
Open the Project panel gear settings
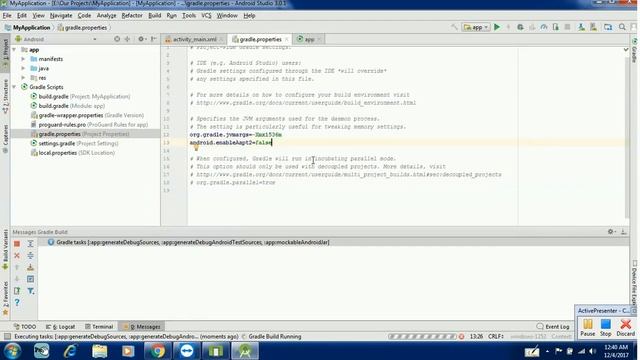click(x=141, y=39)
